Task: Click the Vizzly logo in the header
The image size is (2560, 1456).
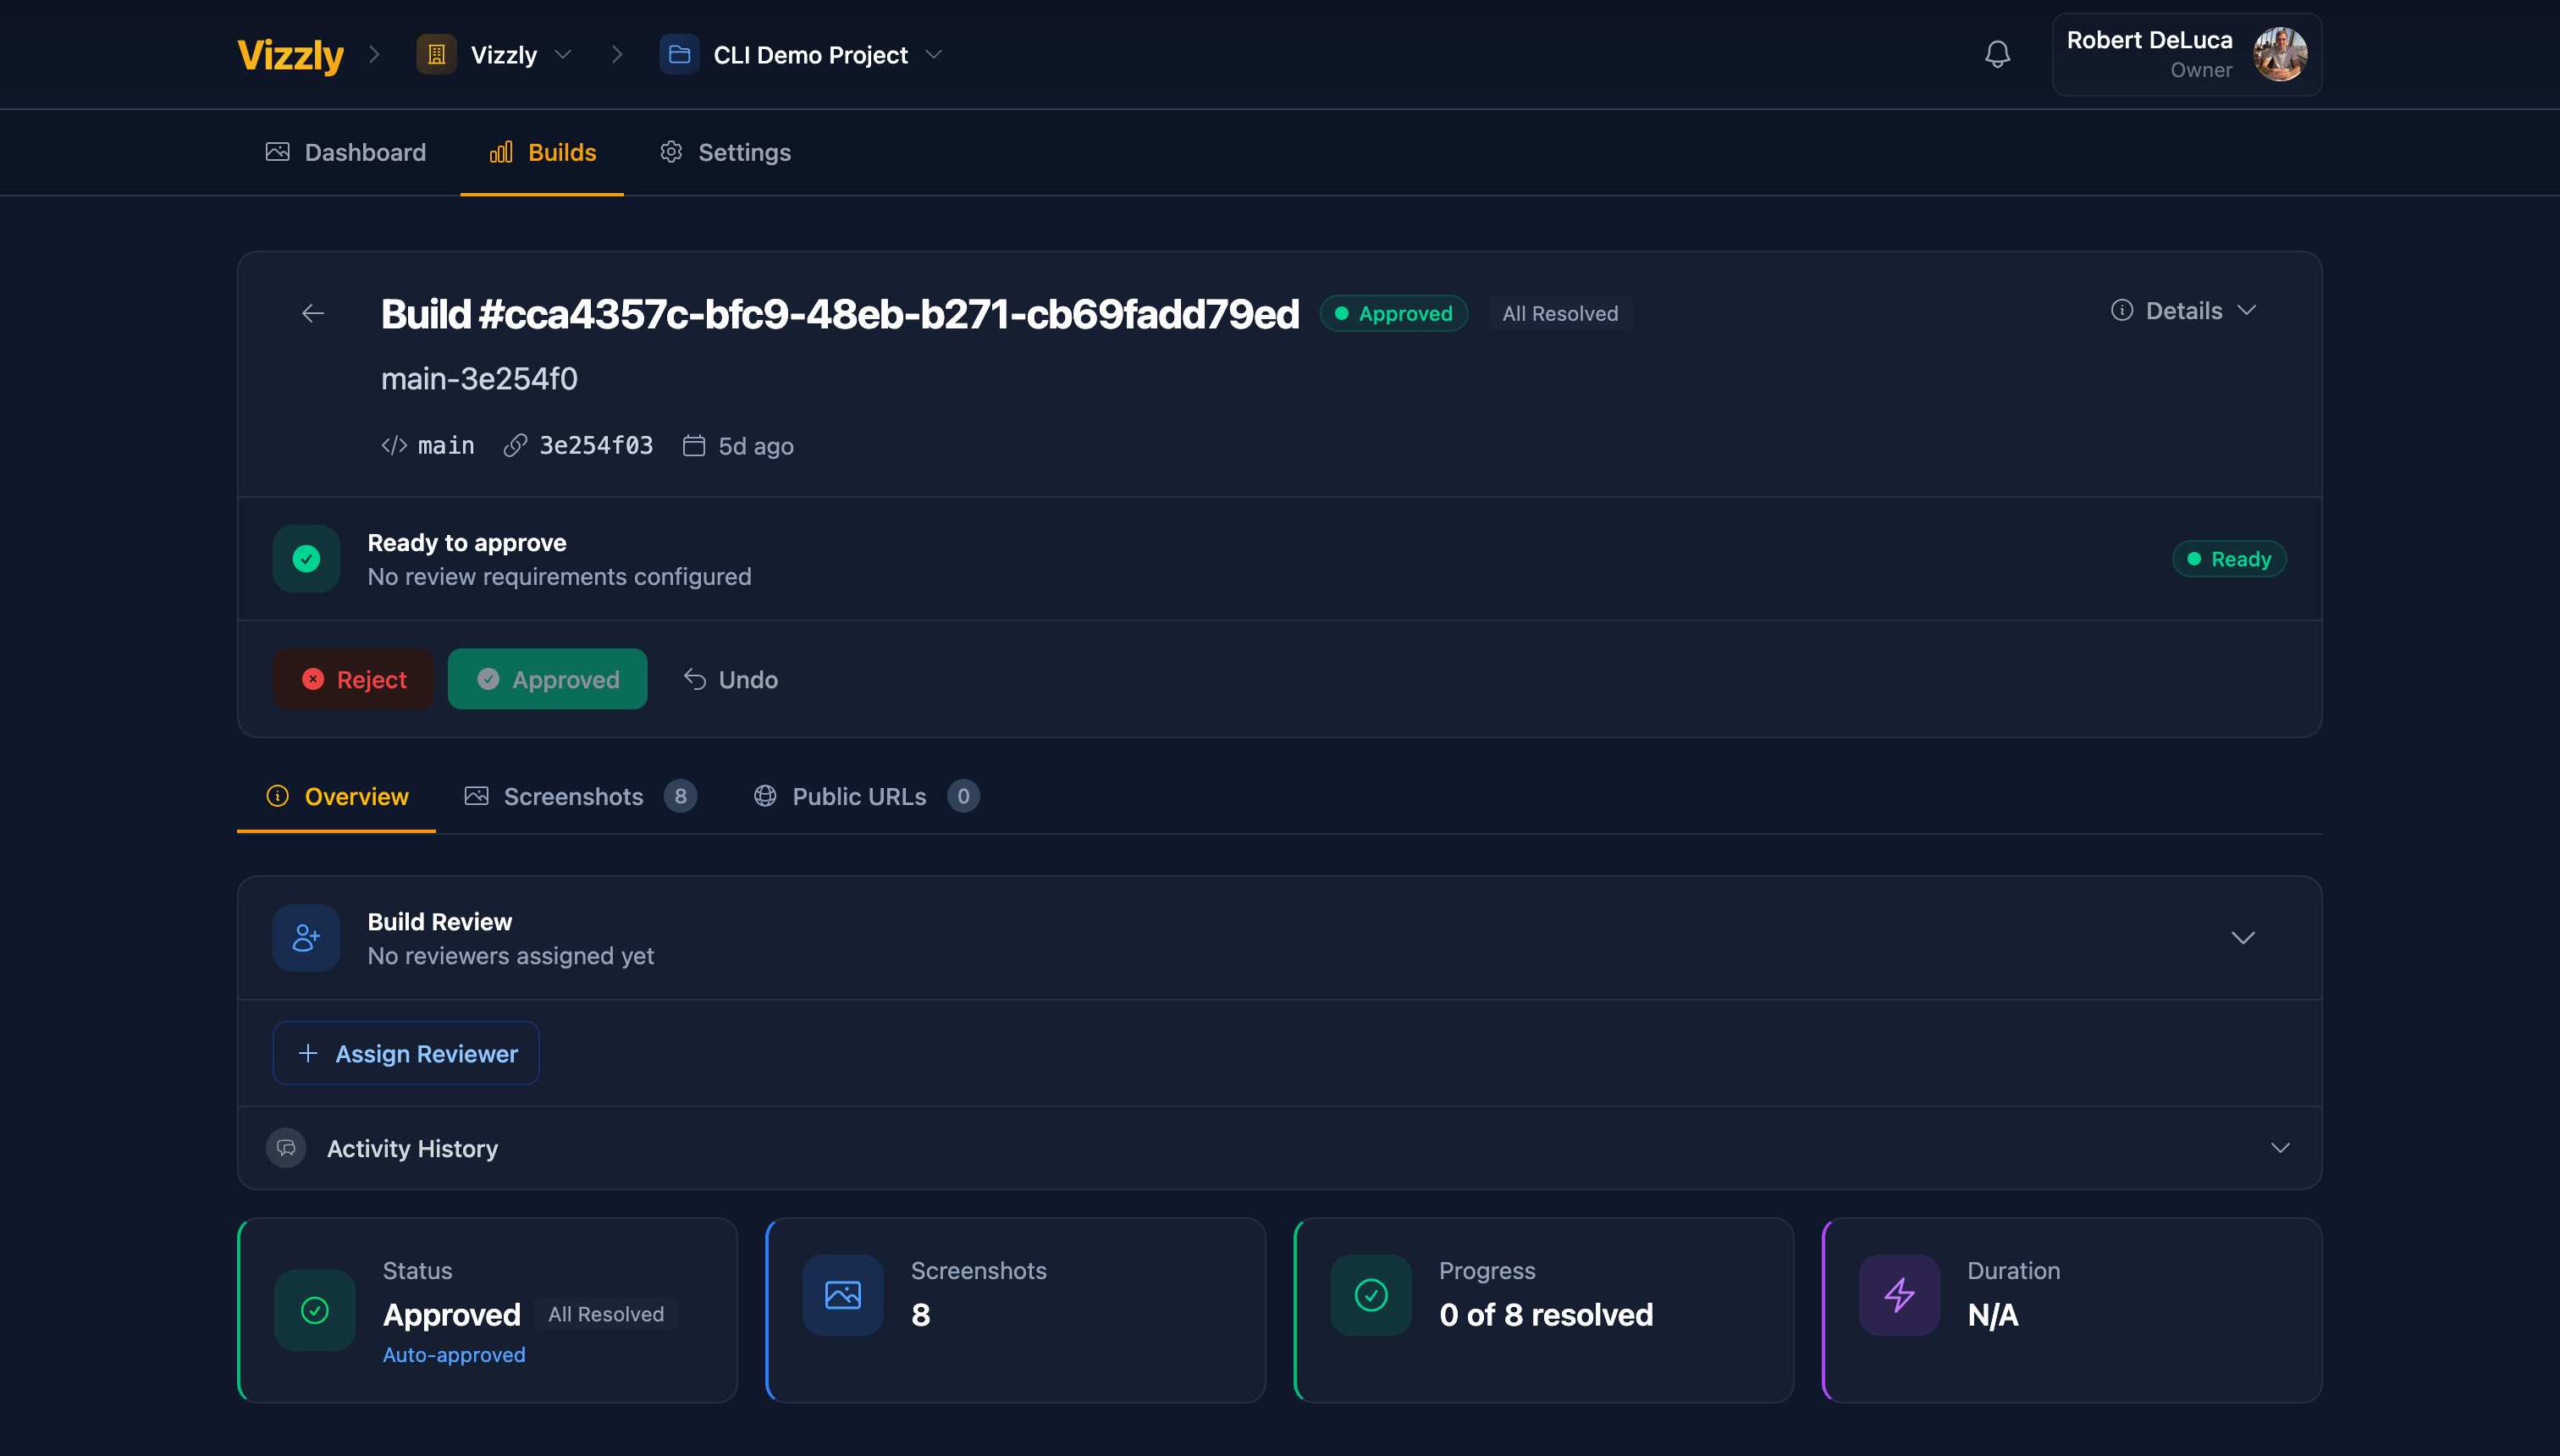Action: [289, 55]
